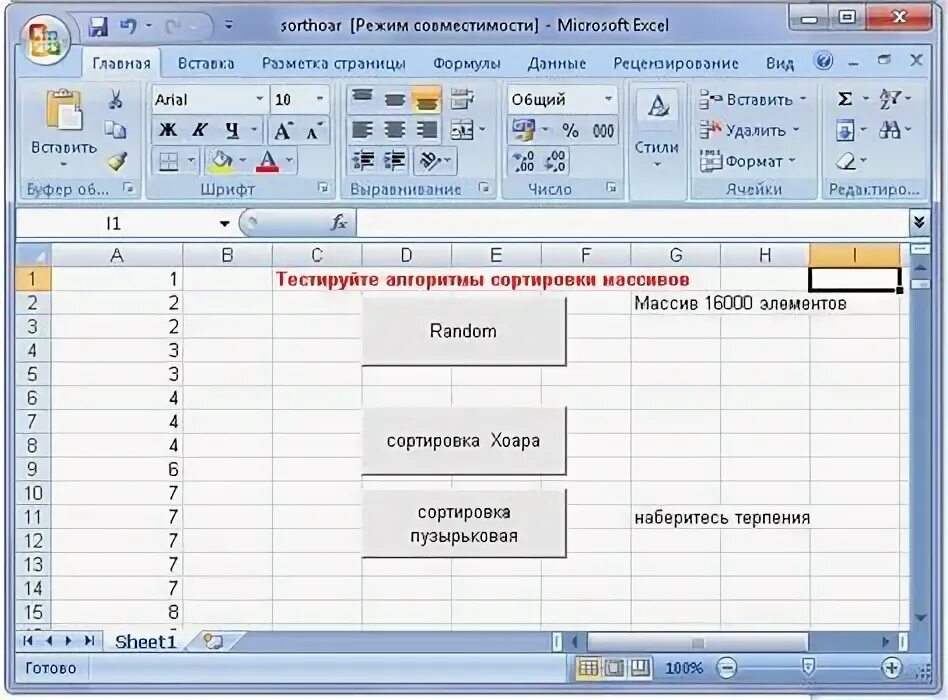Apply percent style format
Viewport: 948px width, 700px height.
pos(570,131)
